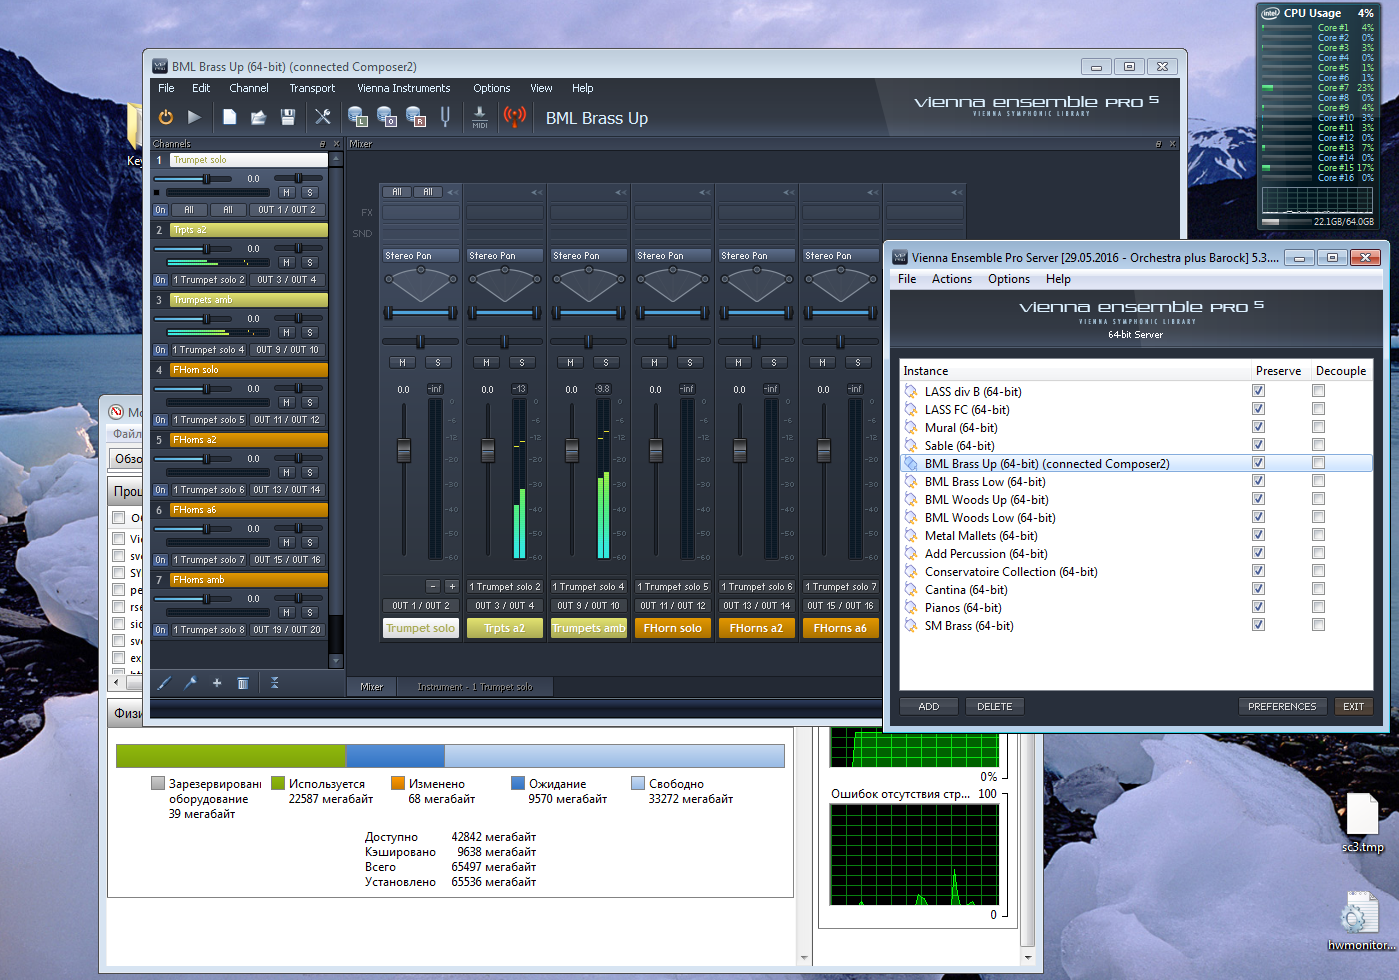Open the wrench and screwdriver settings icon
The image size is (1399, 980).
[x=323, y=117]
